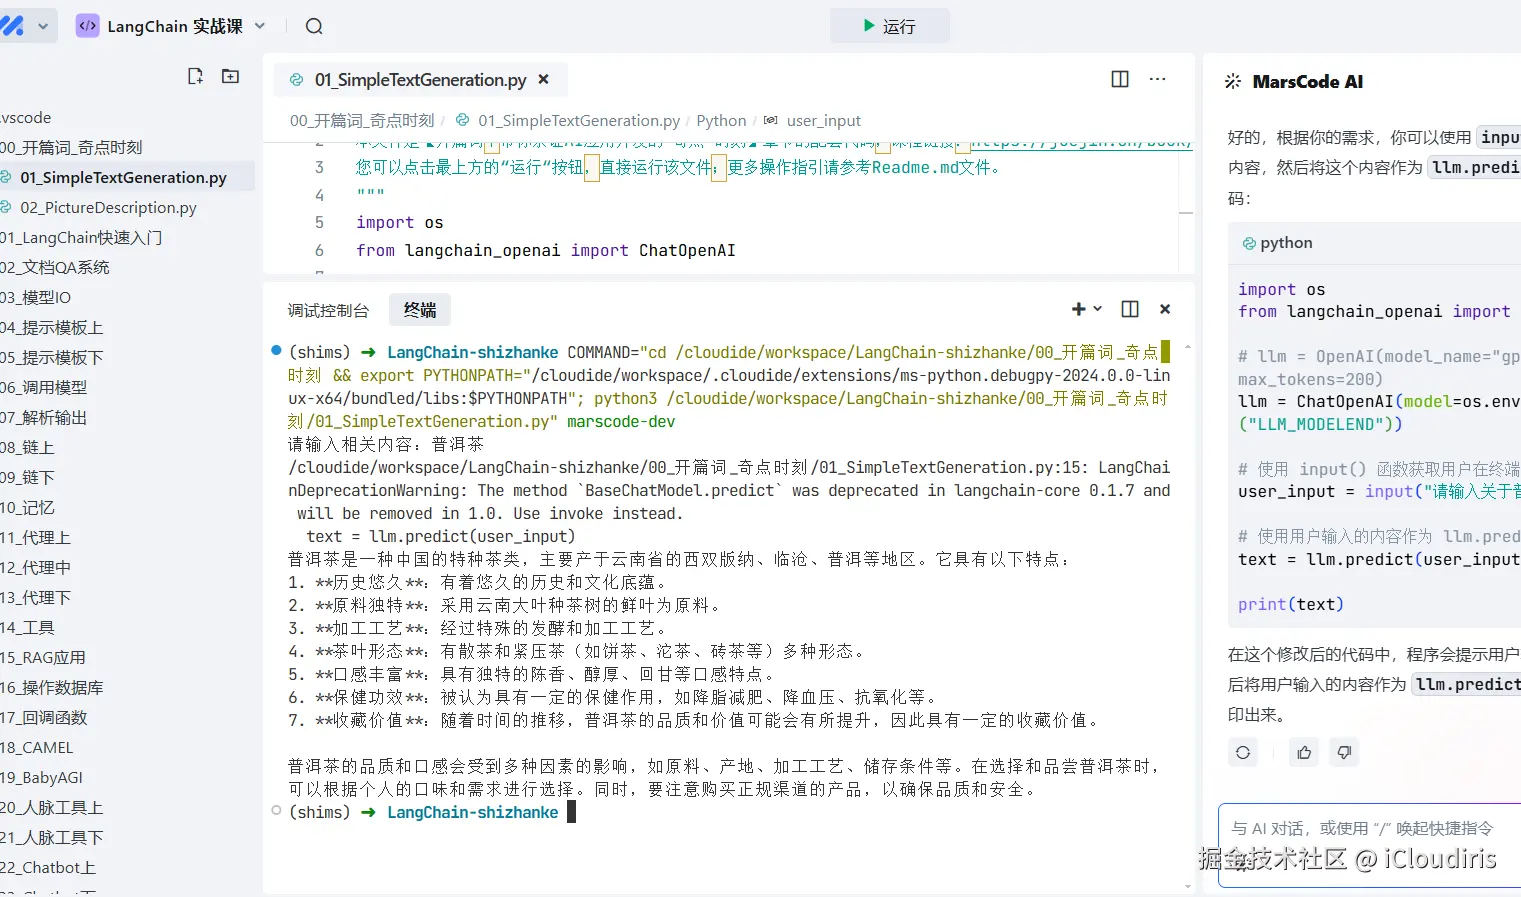Screen dimensions: 1521x897
Task: Click the 运行 button at the top
Action: (x=889, y=26)
